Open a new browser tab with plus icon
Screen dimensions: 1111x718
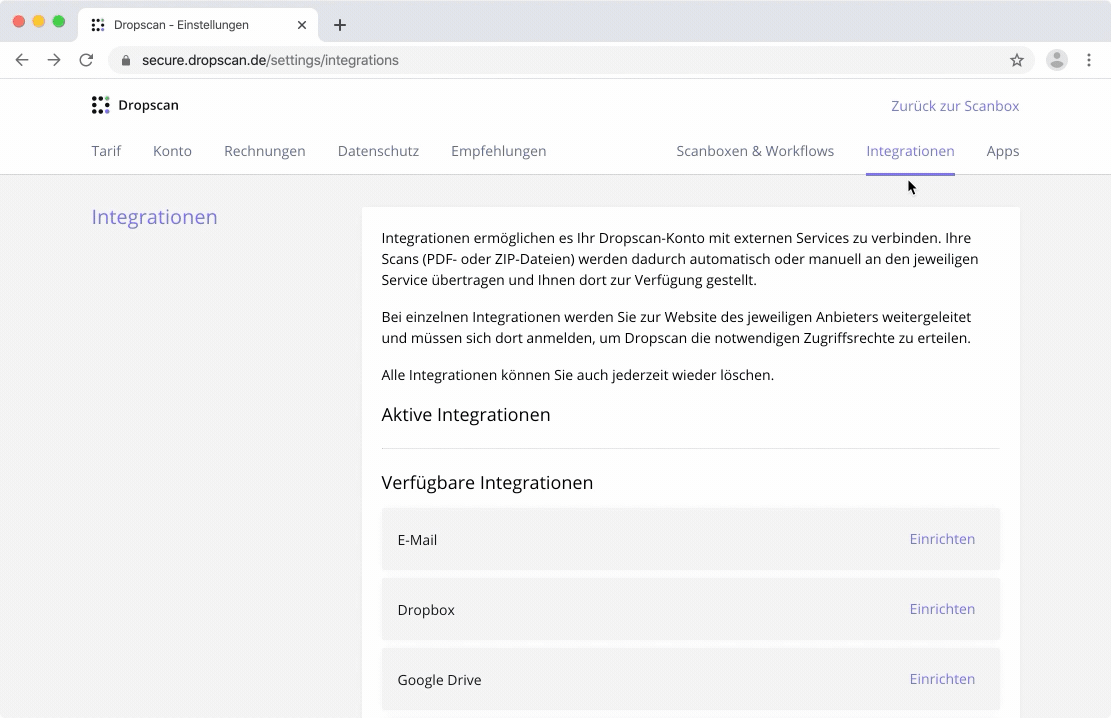[x=340, y=25]
